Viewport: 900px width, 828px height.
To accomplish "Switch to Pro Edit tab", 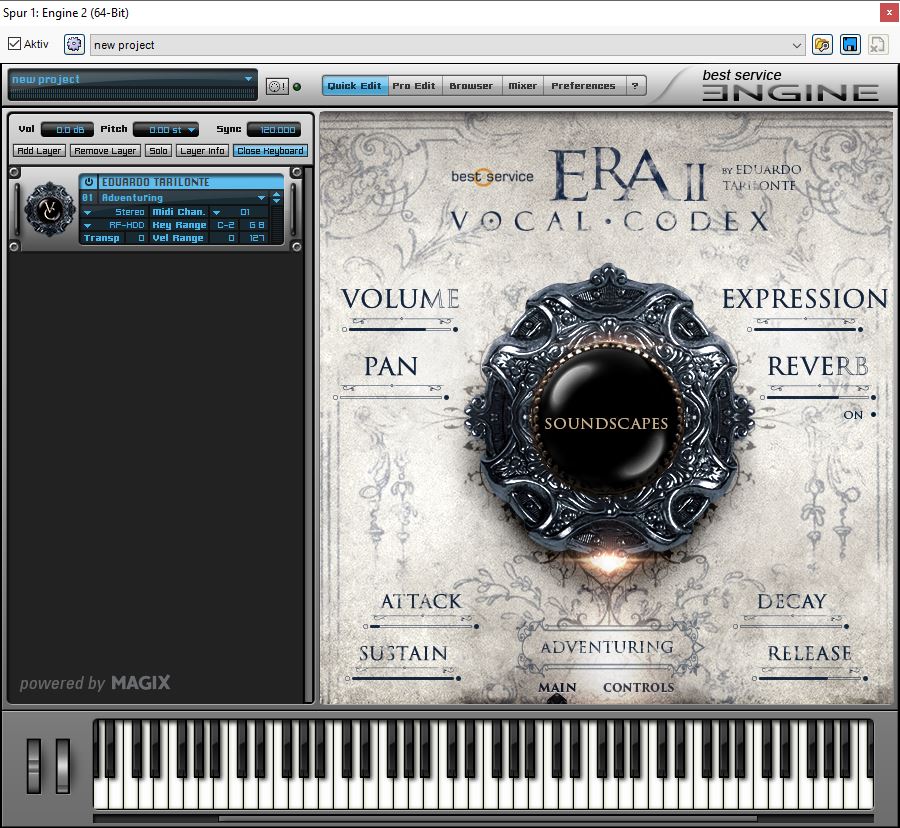I will click(x=414, y=85).
